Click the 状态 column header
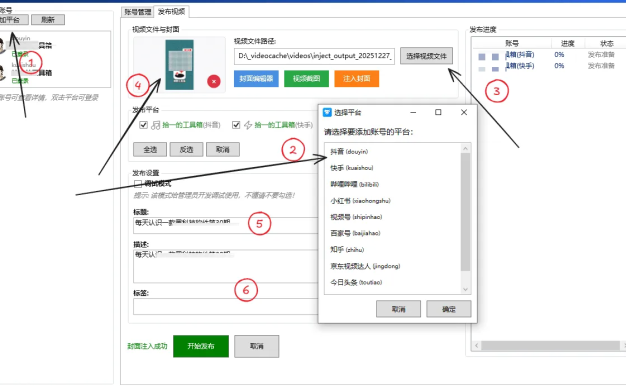The width and height of the screenshot is (626, 386). tap(606, 43)
